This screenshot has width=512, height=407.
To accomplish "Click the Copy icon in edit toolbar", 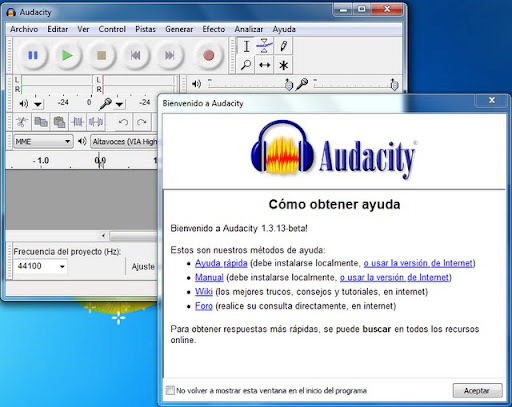I will coord(41,122).
